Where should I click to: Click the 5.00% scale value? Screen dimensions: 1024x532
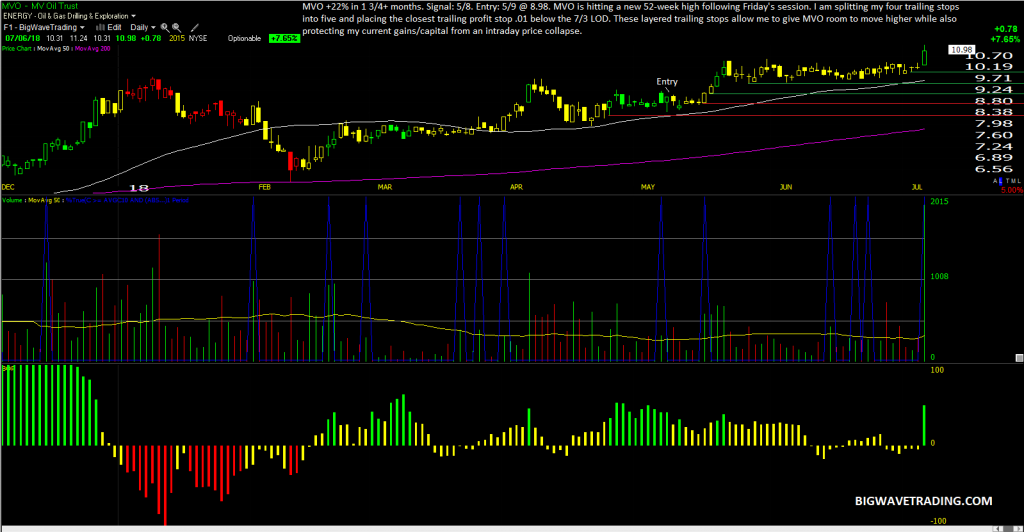pos(1012,190)
